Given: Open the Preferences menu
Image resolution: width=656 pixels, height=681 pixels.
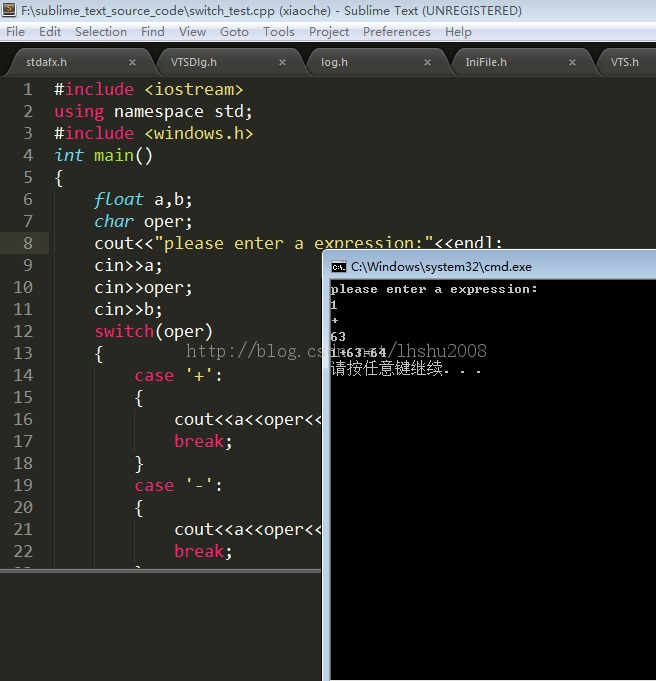Looking at the screenshot, I should pos(398,32).
